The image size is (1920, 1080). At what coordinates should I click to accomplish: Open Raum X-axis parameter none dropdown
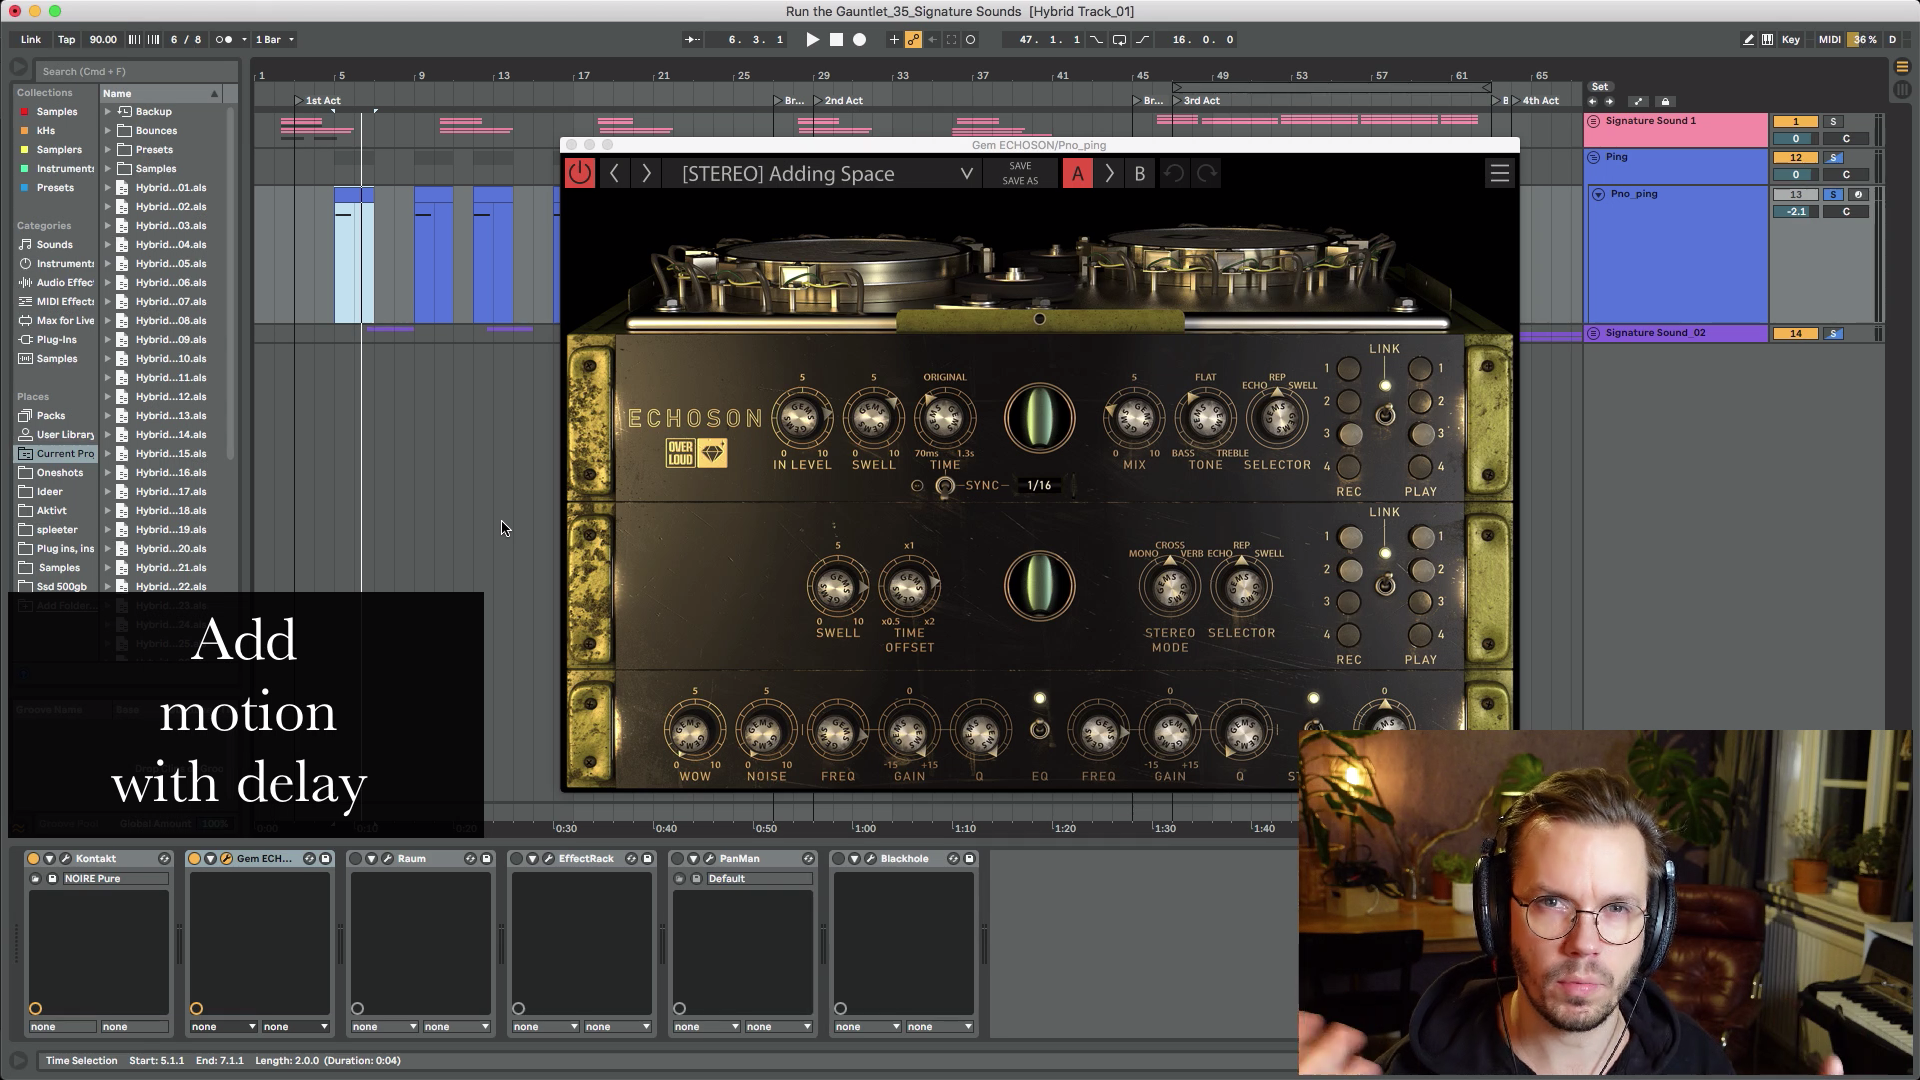point(384,1027)
